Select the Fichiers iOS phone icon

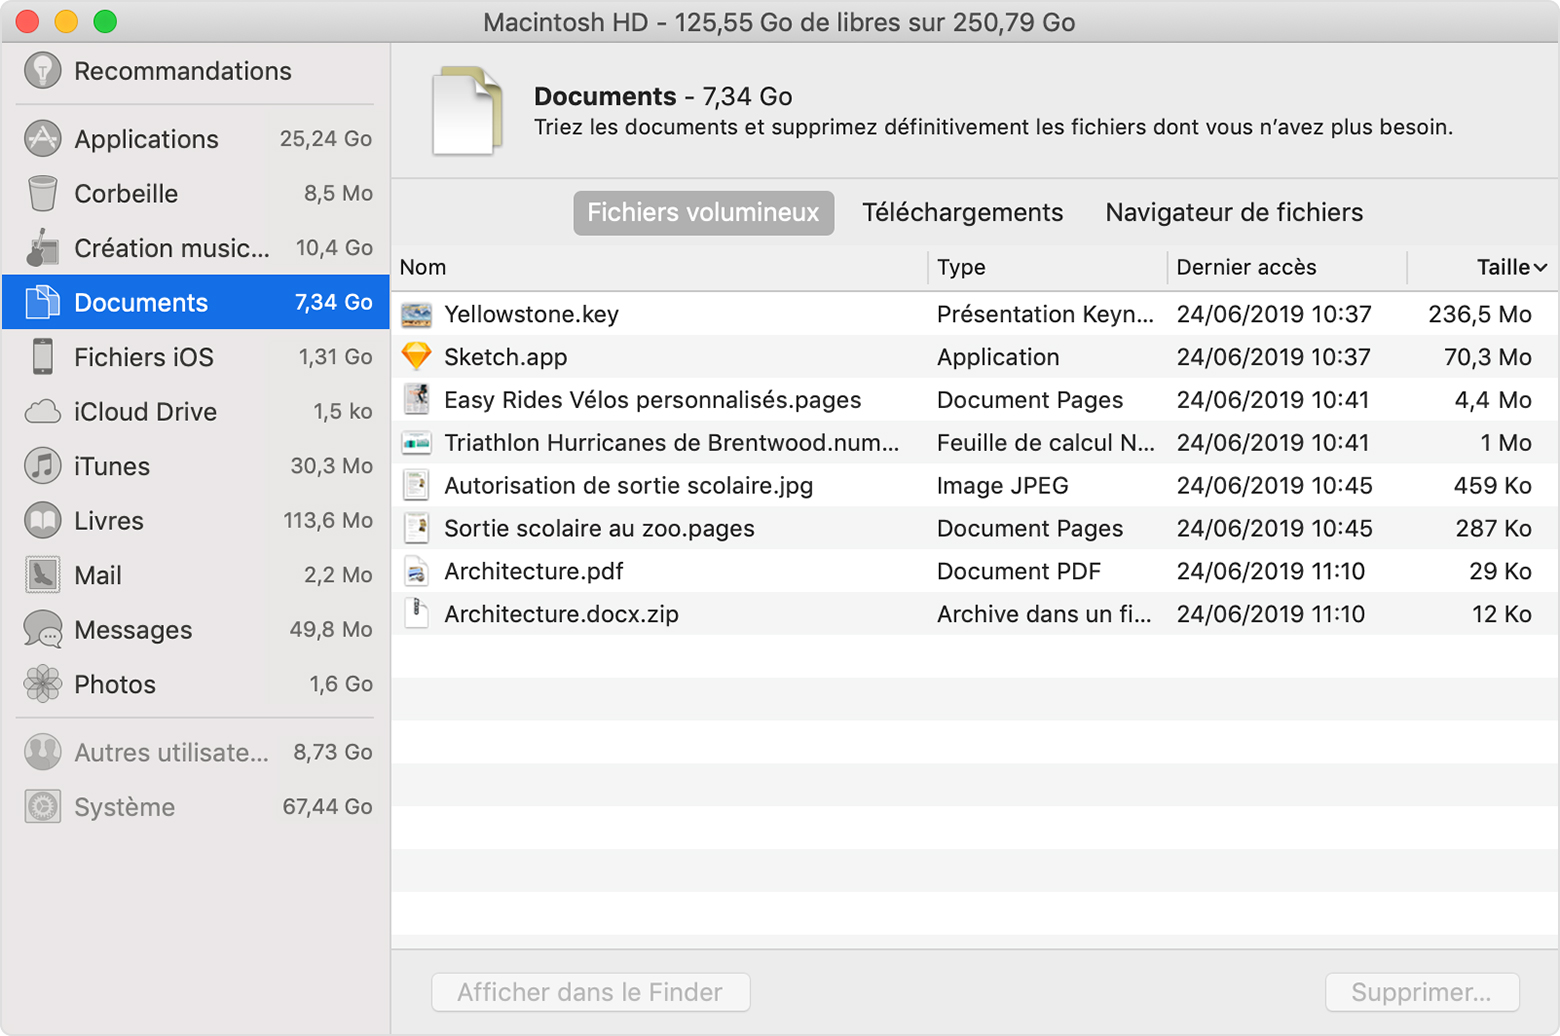(42, 357)
